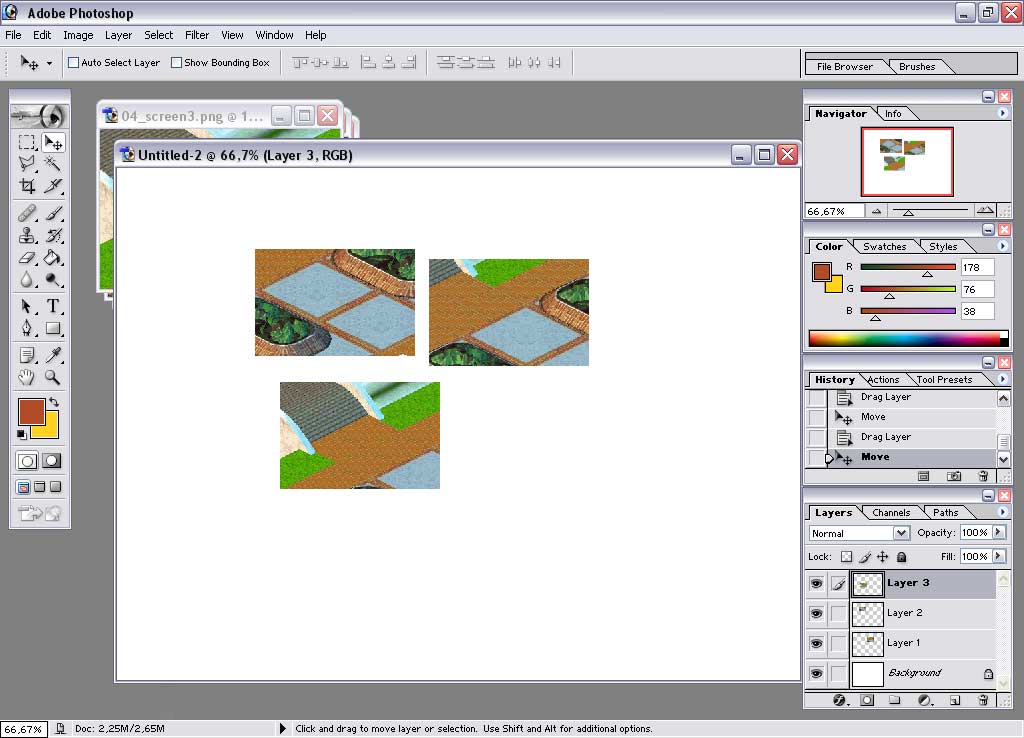Open the Image menu
The height and width of the screenshot is (738, 1024).
(x=78, y=35)
